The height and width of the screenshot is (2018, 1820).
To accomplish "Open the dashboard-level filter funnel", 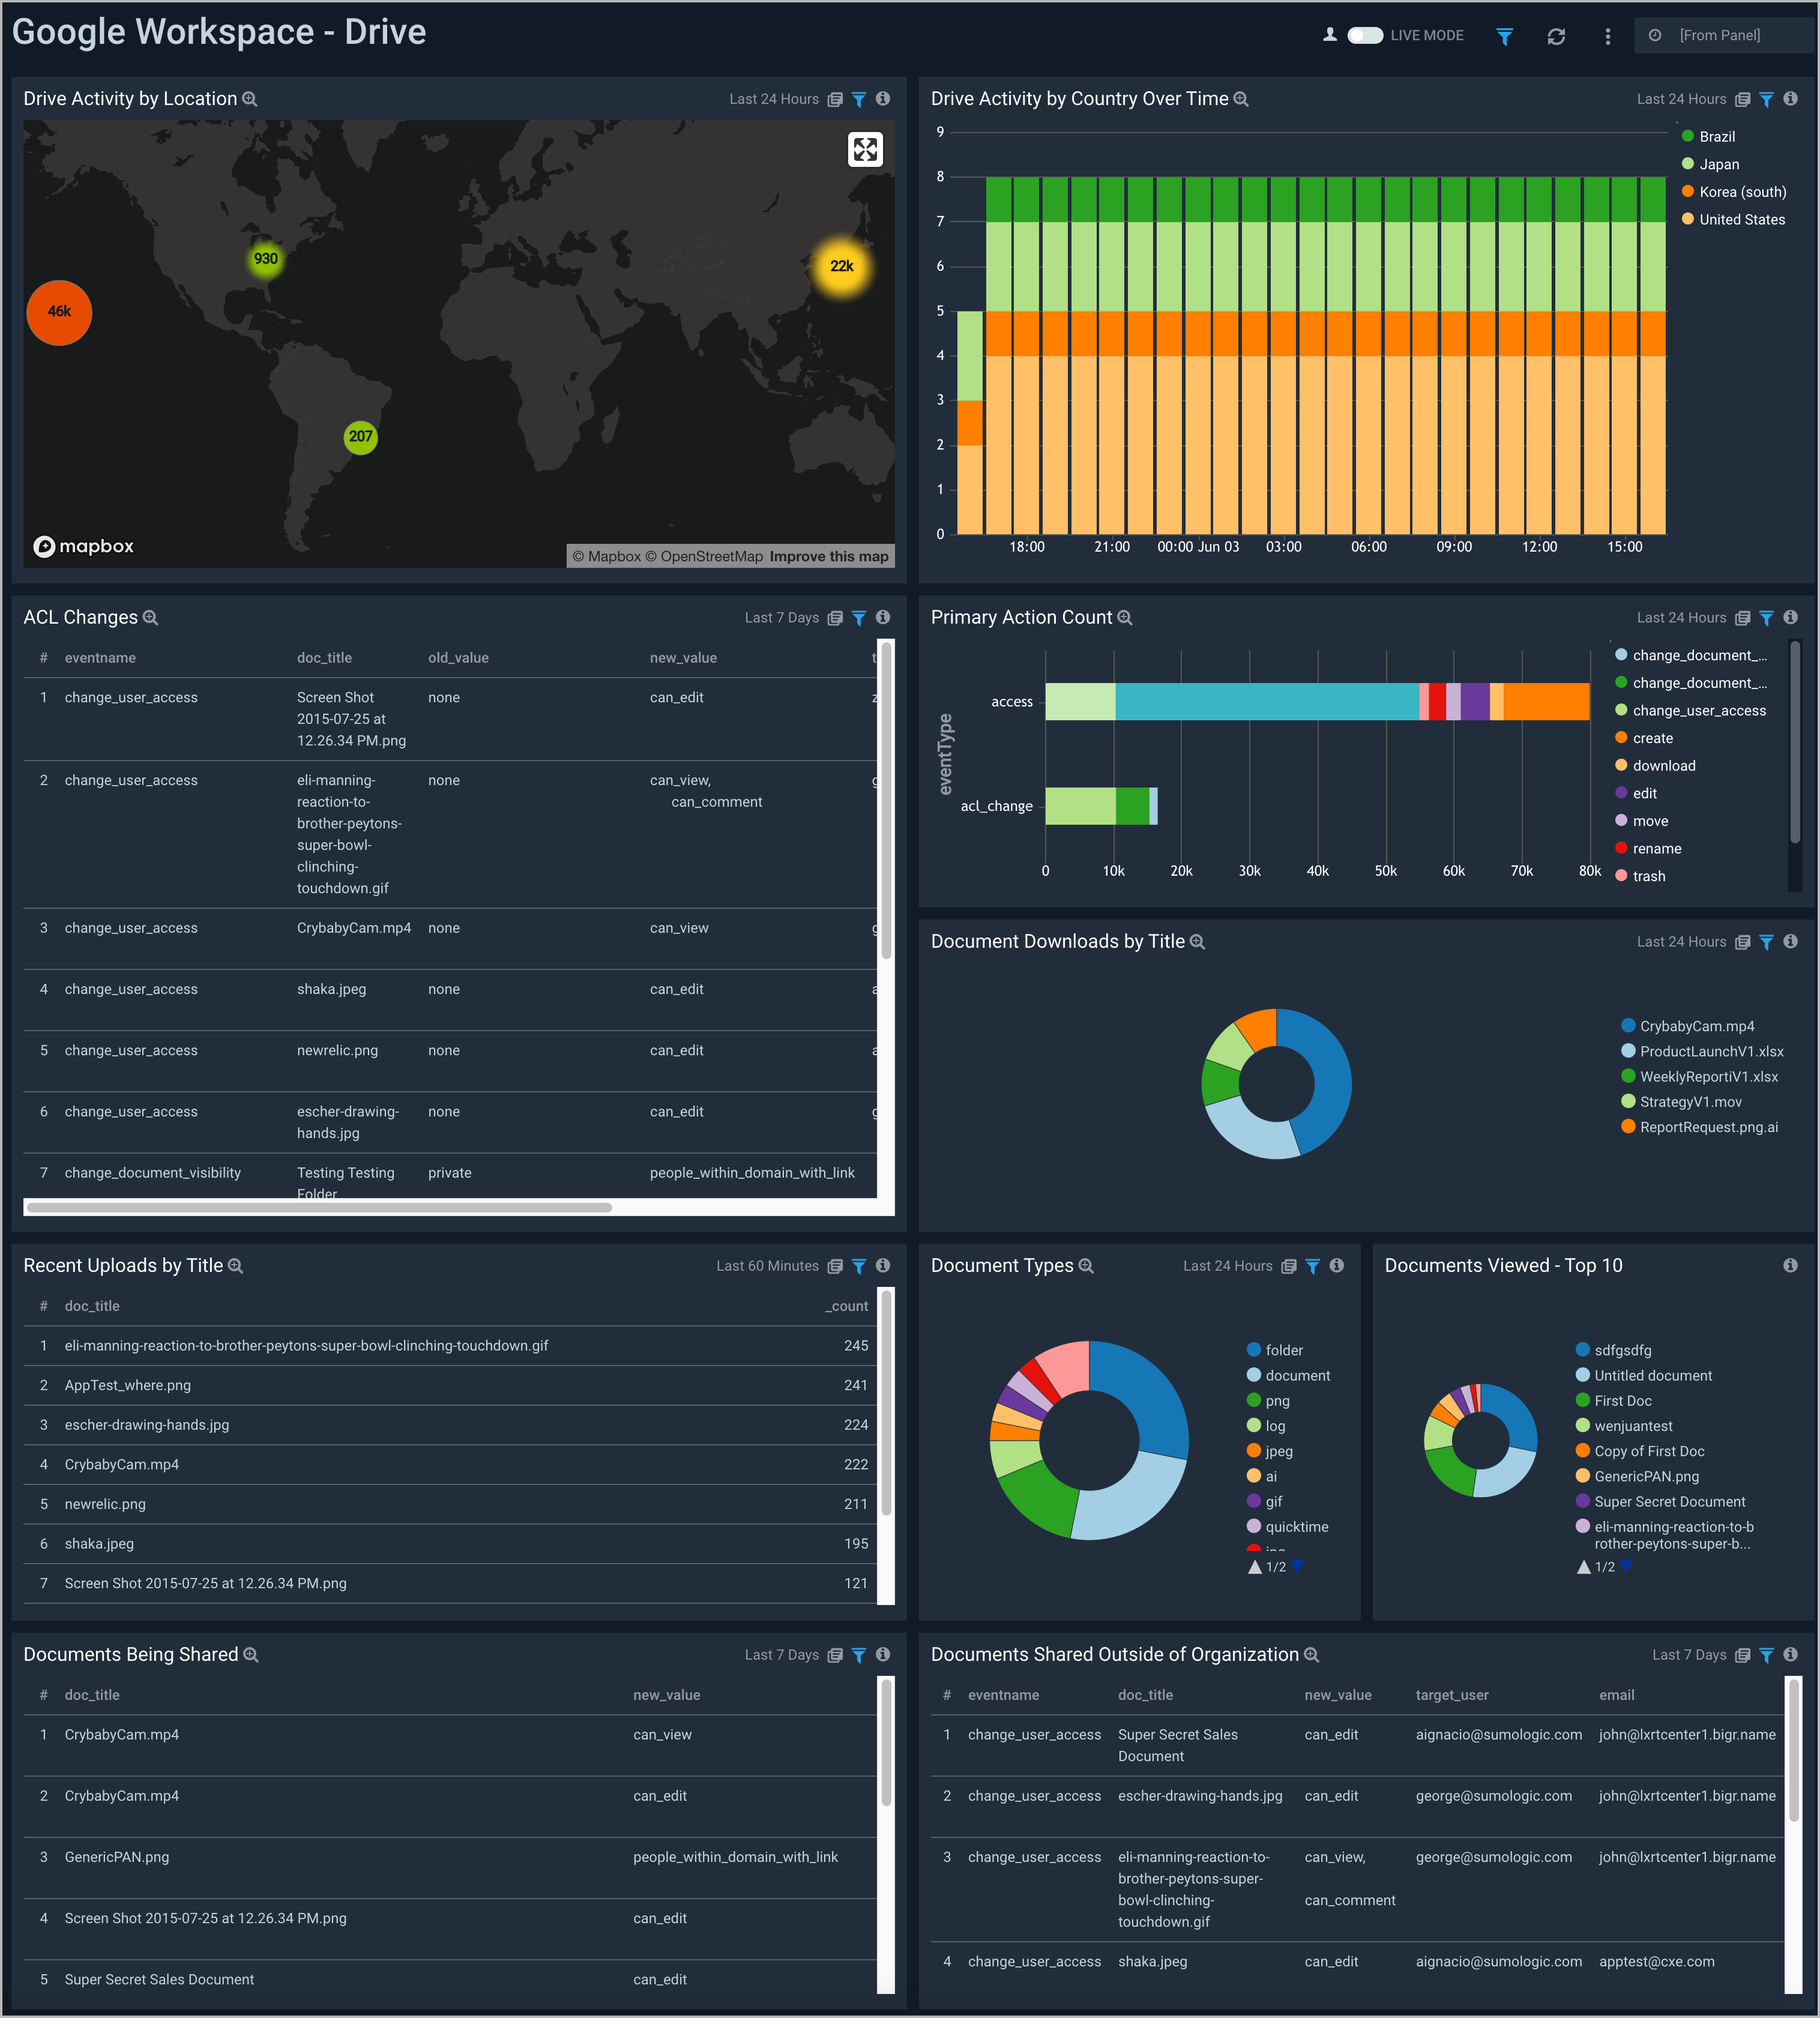I will [x=1505, y=36].
